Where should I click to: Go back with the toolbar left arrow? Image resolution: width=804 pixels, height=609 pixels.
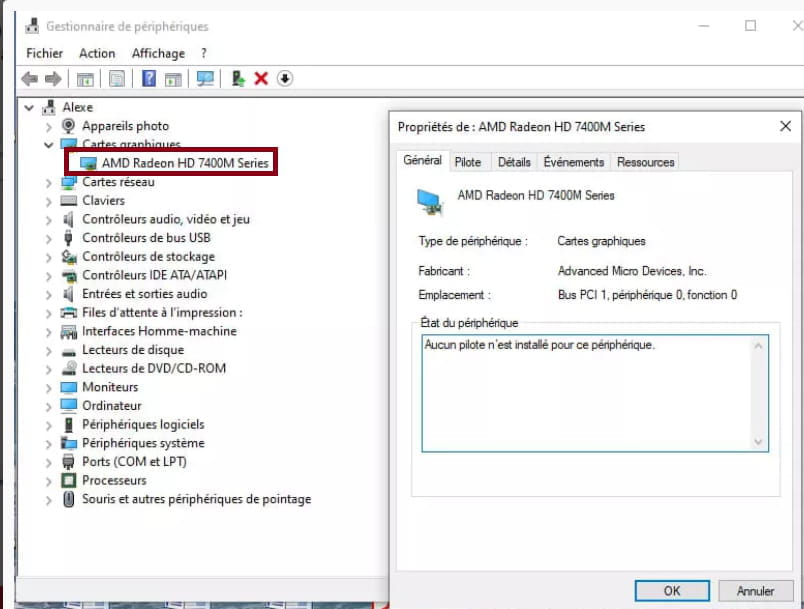[x=30, y=79]
